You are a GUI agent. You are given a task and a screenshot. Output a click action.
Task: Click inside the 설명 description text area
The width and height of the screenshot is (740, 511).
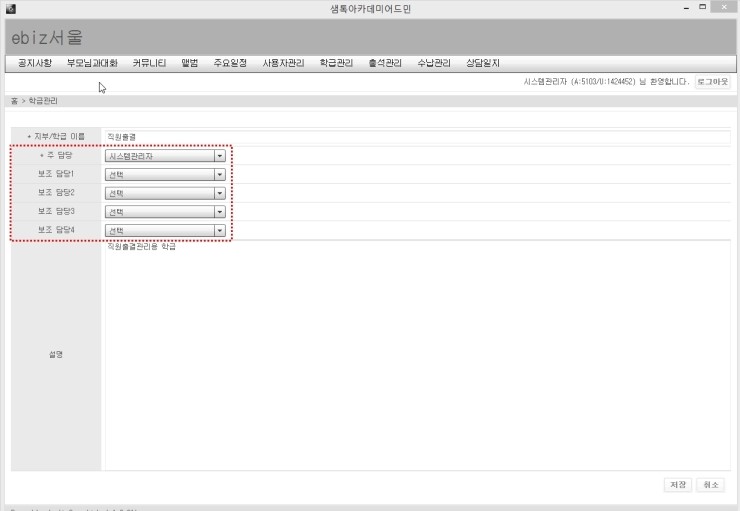point(416,355)
